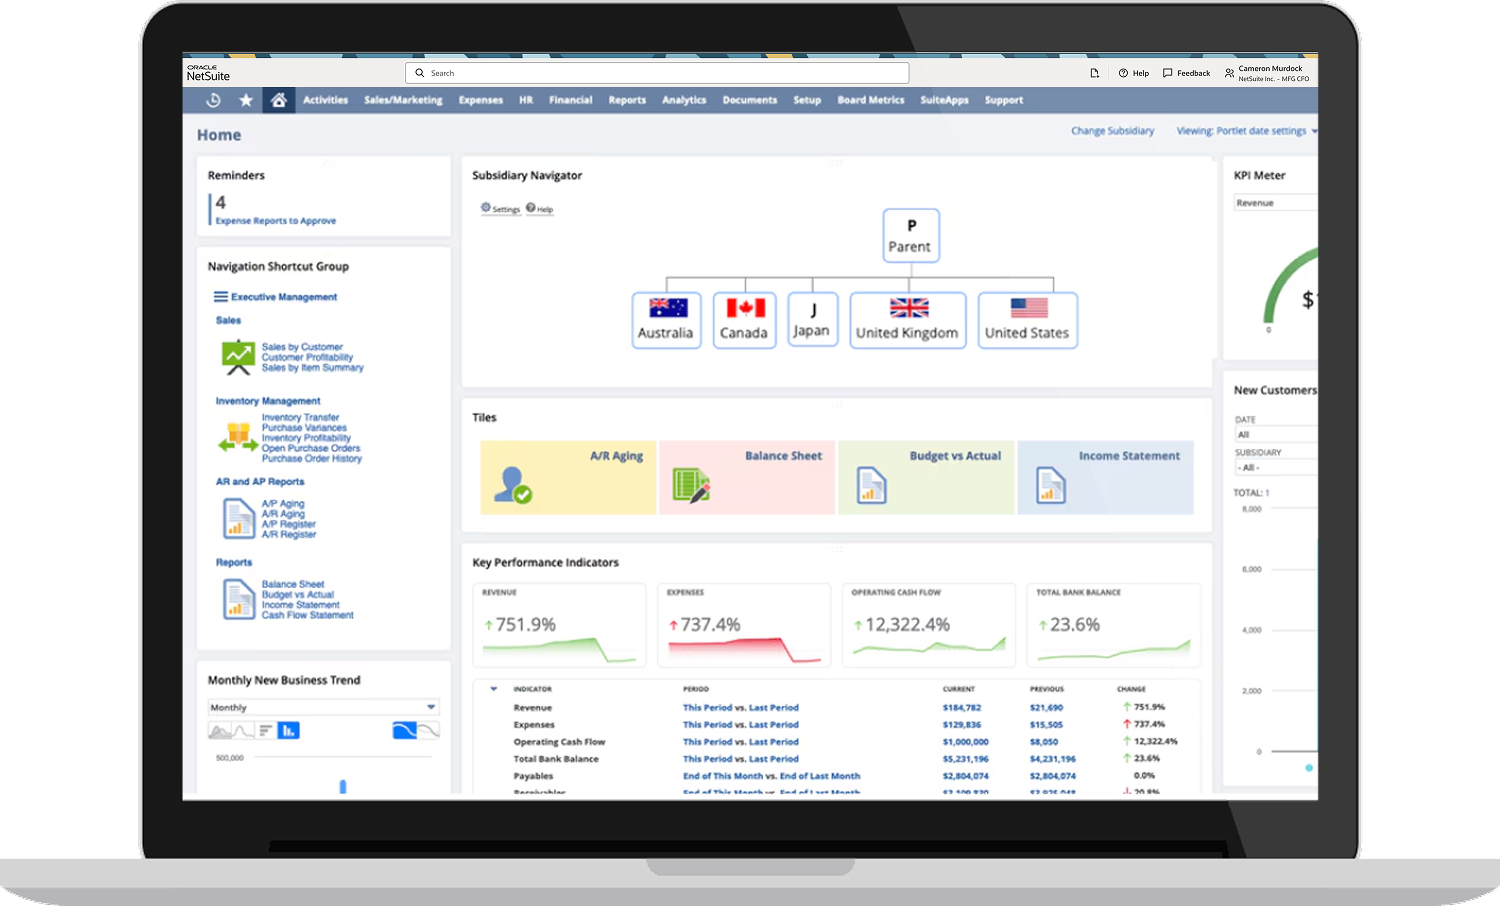The image size is (1500, 906).
Task: Open the SuiteApps menu
Action: pyautogui.click(x=945, y=100)
